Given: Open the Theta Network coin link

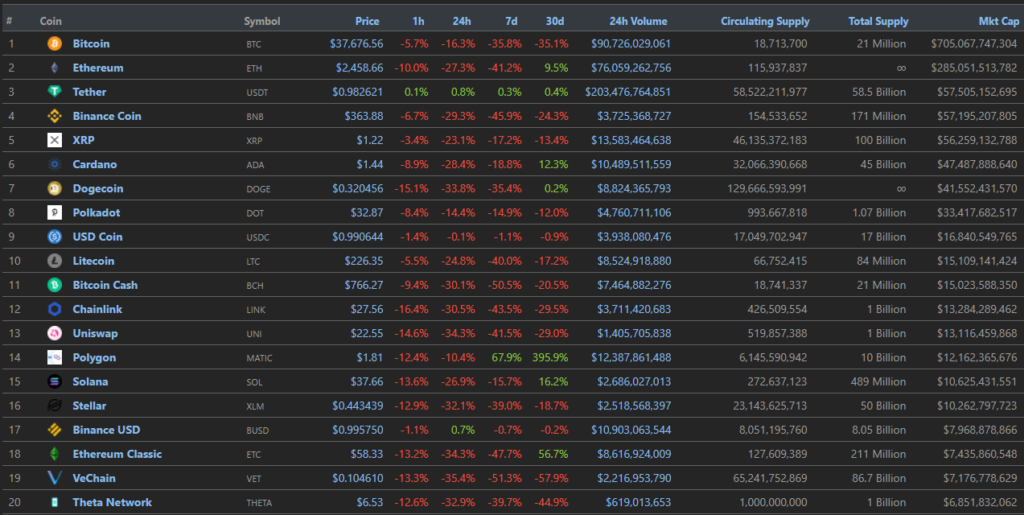Looking at the screenshot, I should click(x=112, y=502).
